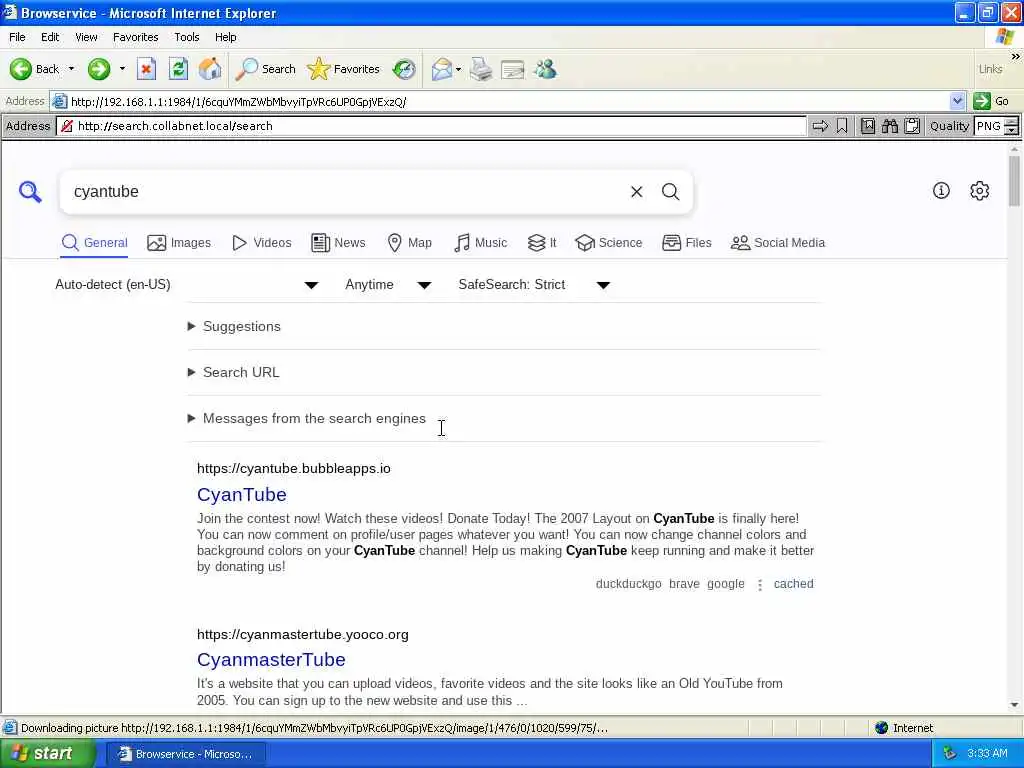Click the IE Back arrow icon
The width and height of the screenshot is (1024, 768).
click(x=21, y=69)
